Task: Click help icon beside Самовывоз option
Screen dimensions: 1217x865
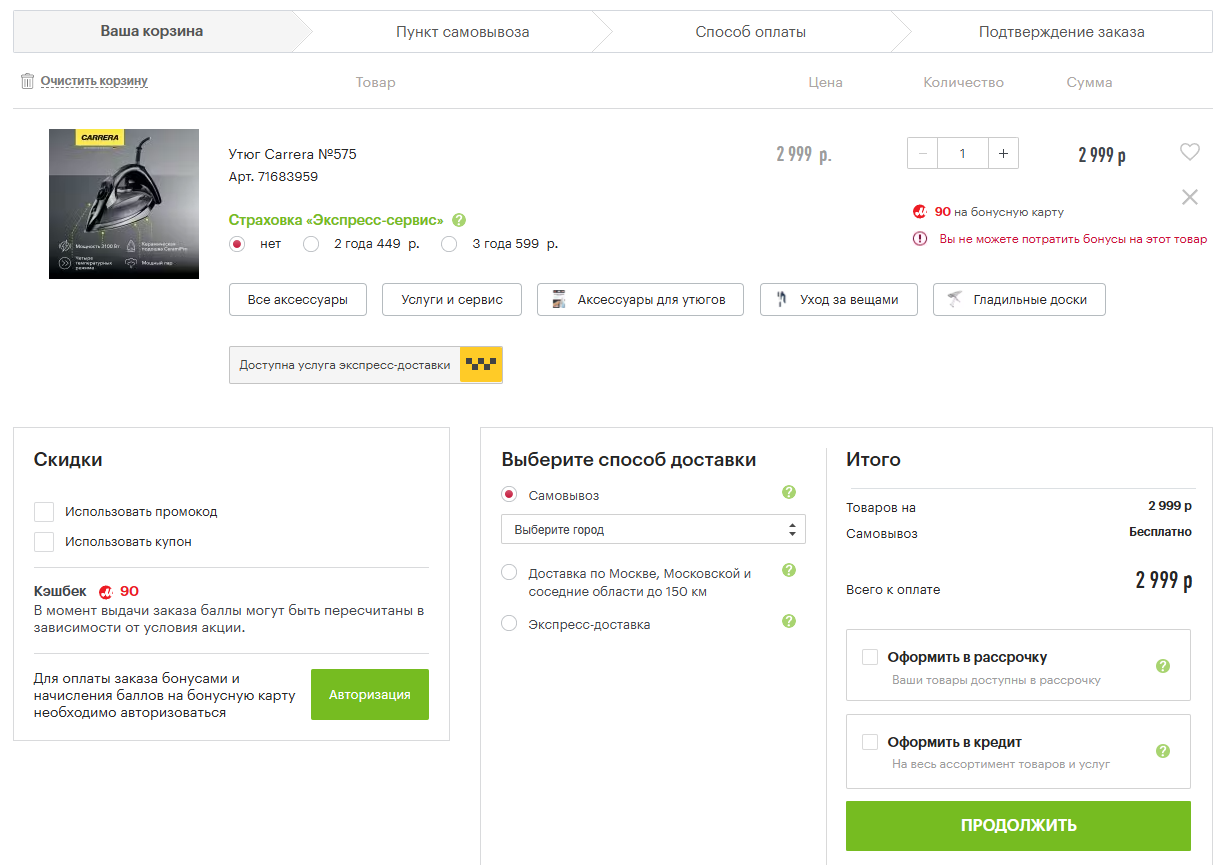Action: (788, 492)
